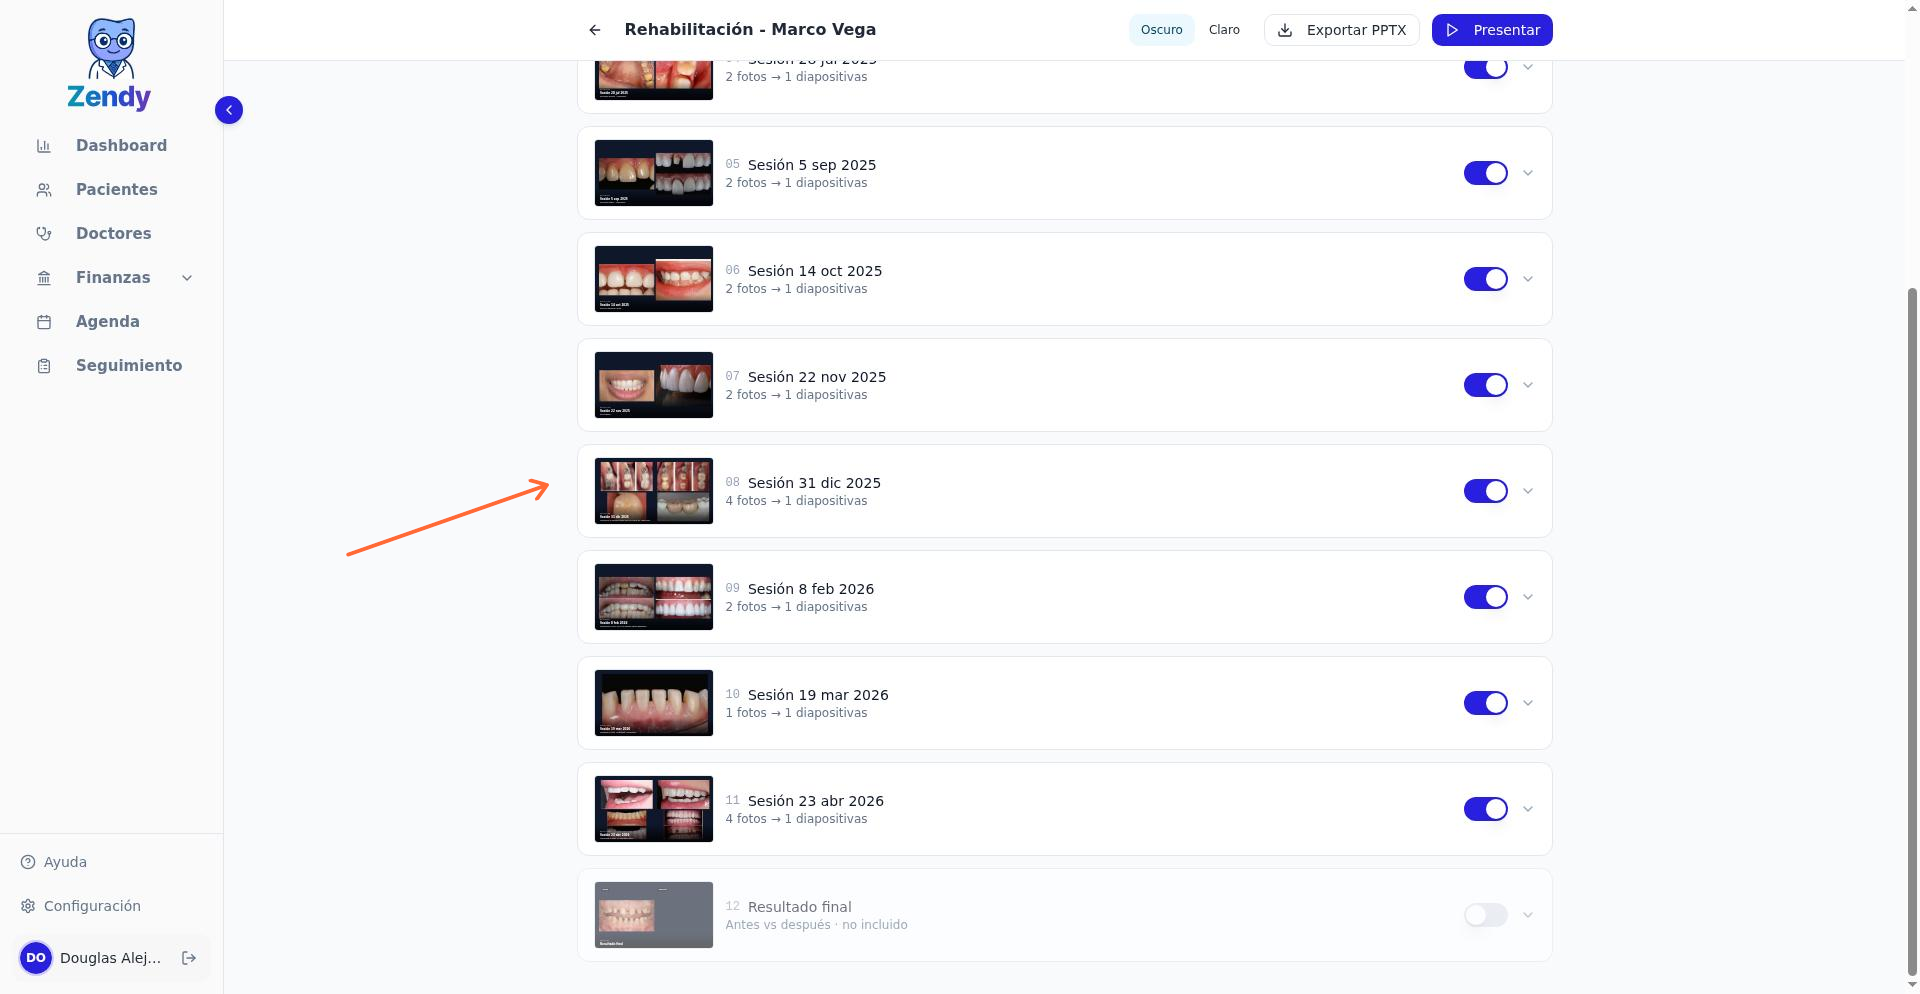This screenshot has width=1920, height=994.
Task: Click the play icon in Presentar
Action: pyautogui.click(x=1452, y=30)
